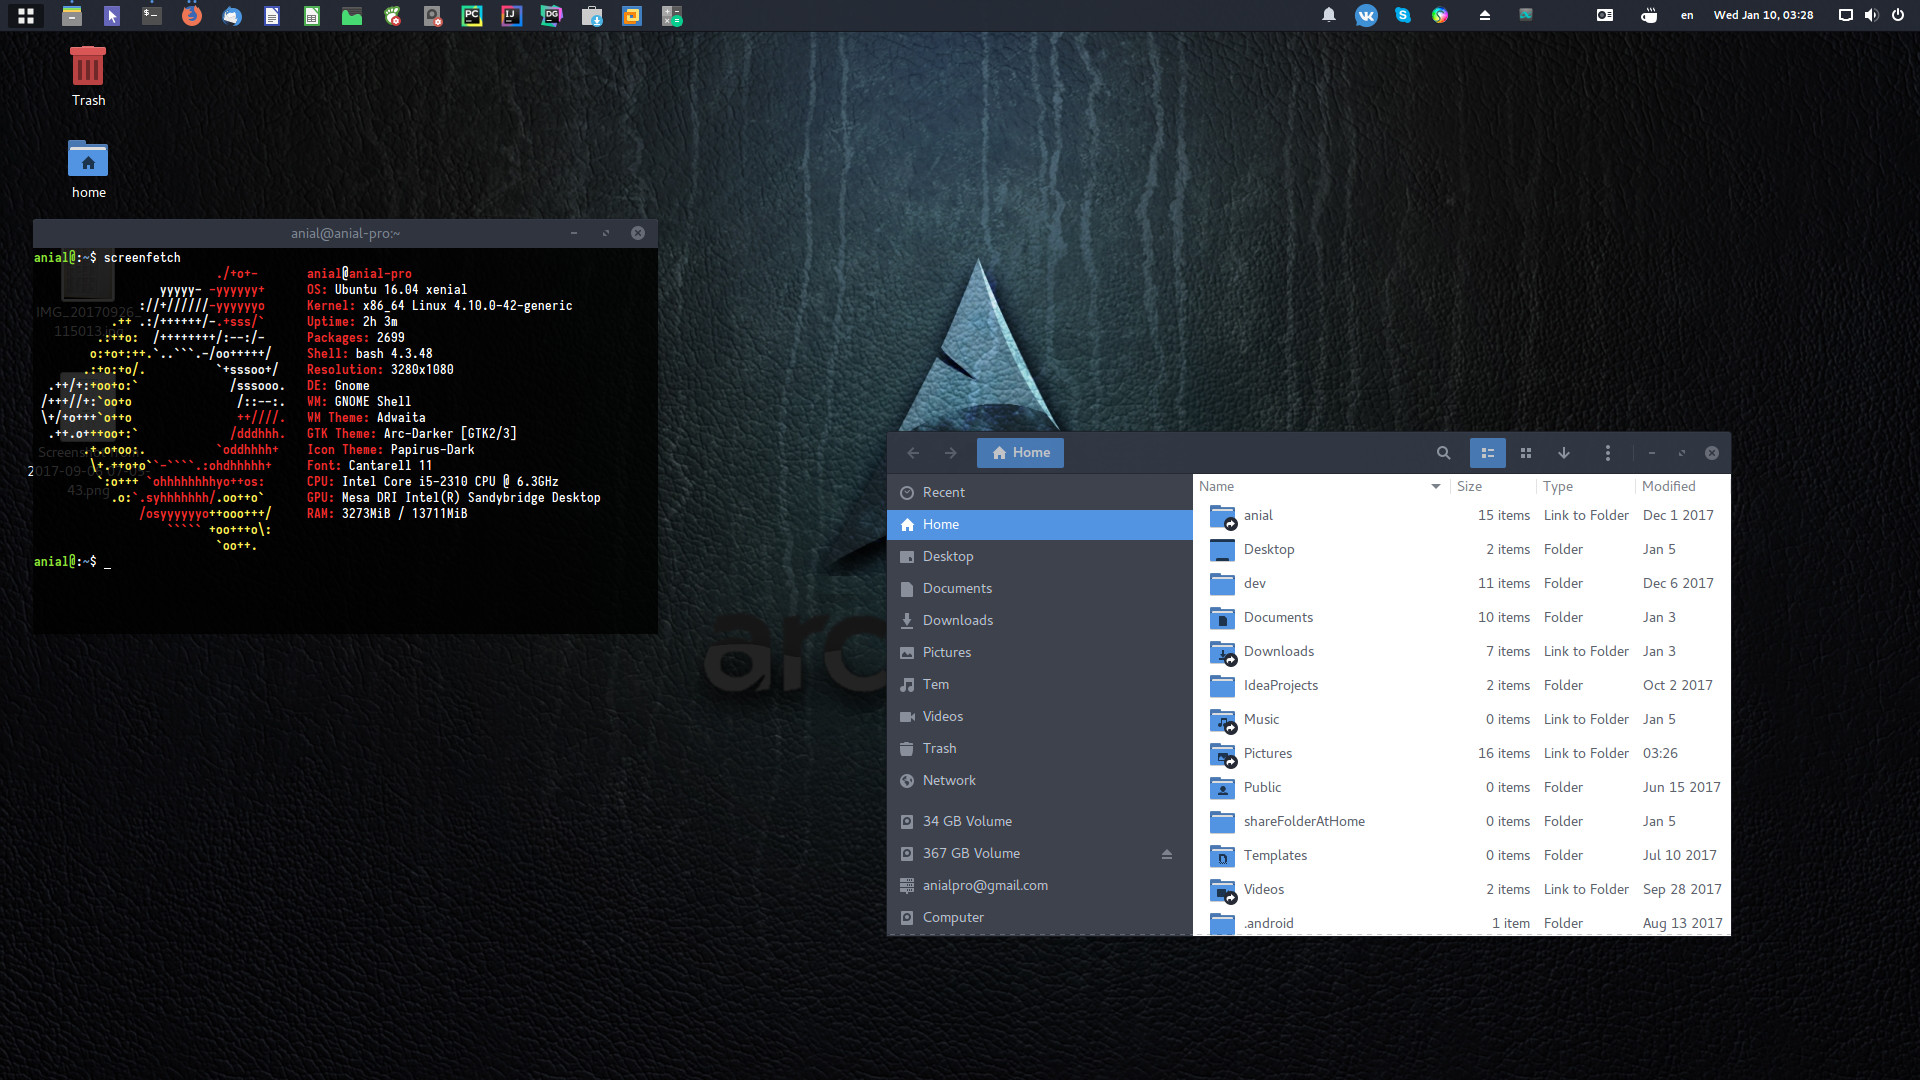Open Trash in the Files sidebar
The width and height of the screenshot is (1920, 1080).
tap(1040, 749)
